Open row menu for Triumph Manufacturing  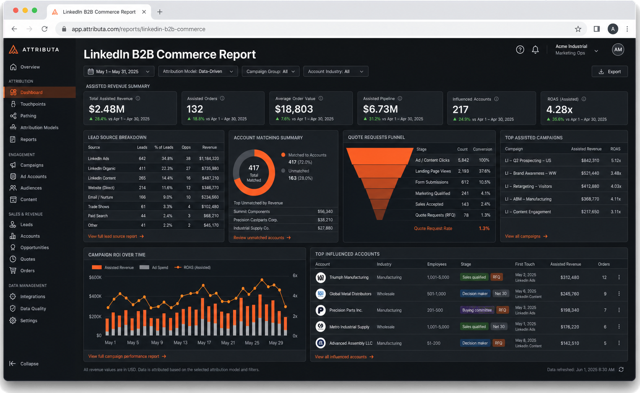tap(619, 277)
